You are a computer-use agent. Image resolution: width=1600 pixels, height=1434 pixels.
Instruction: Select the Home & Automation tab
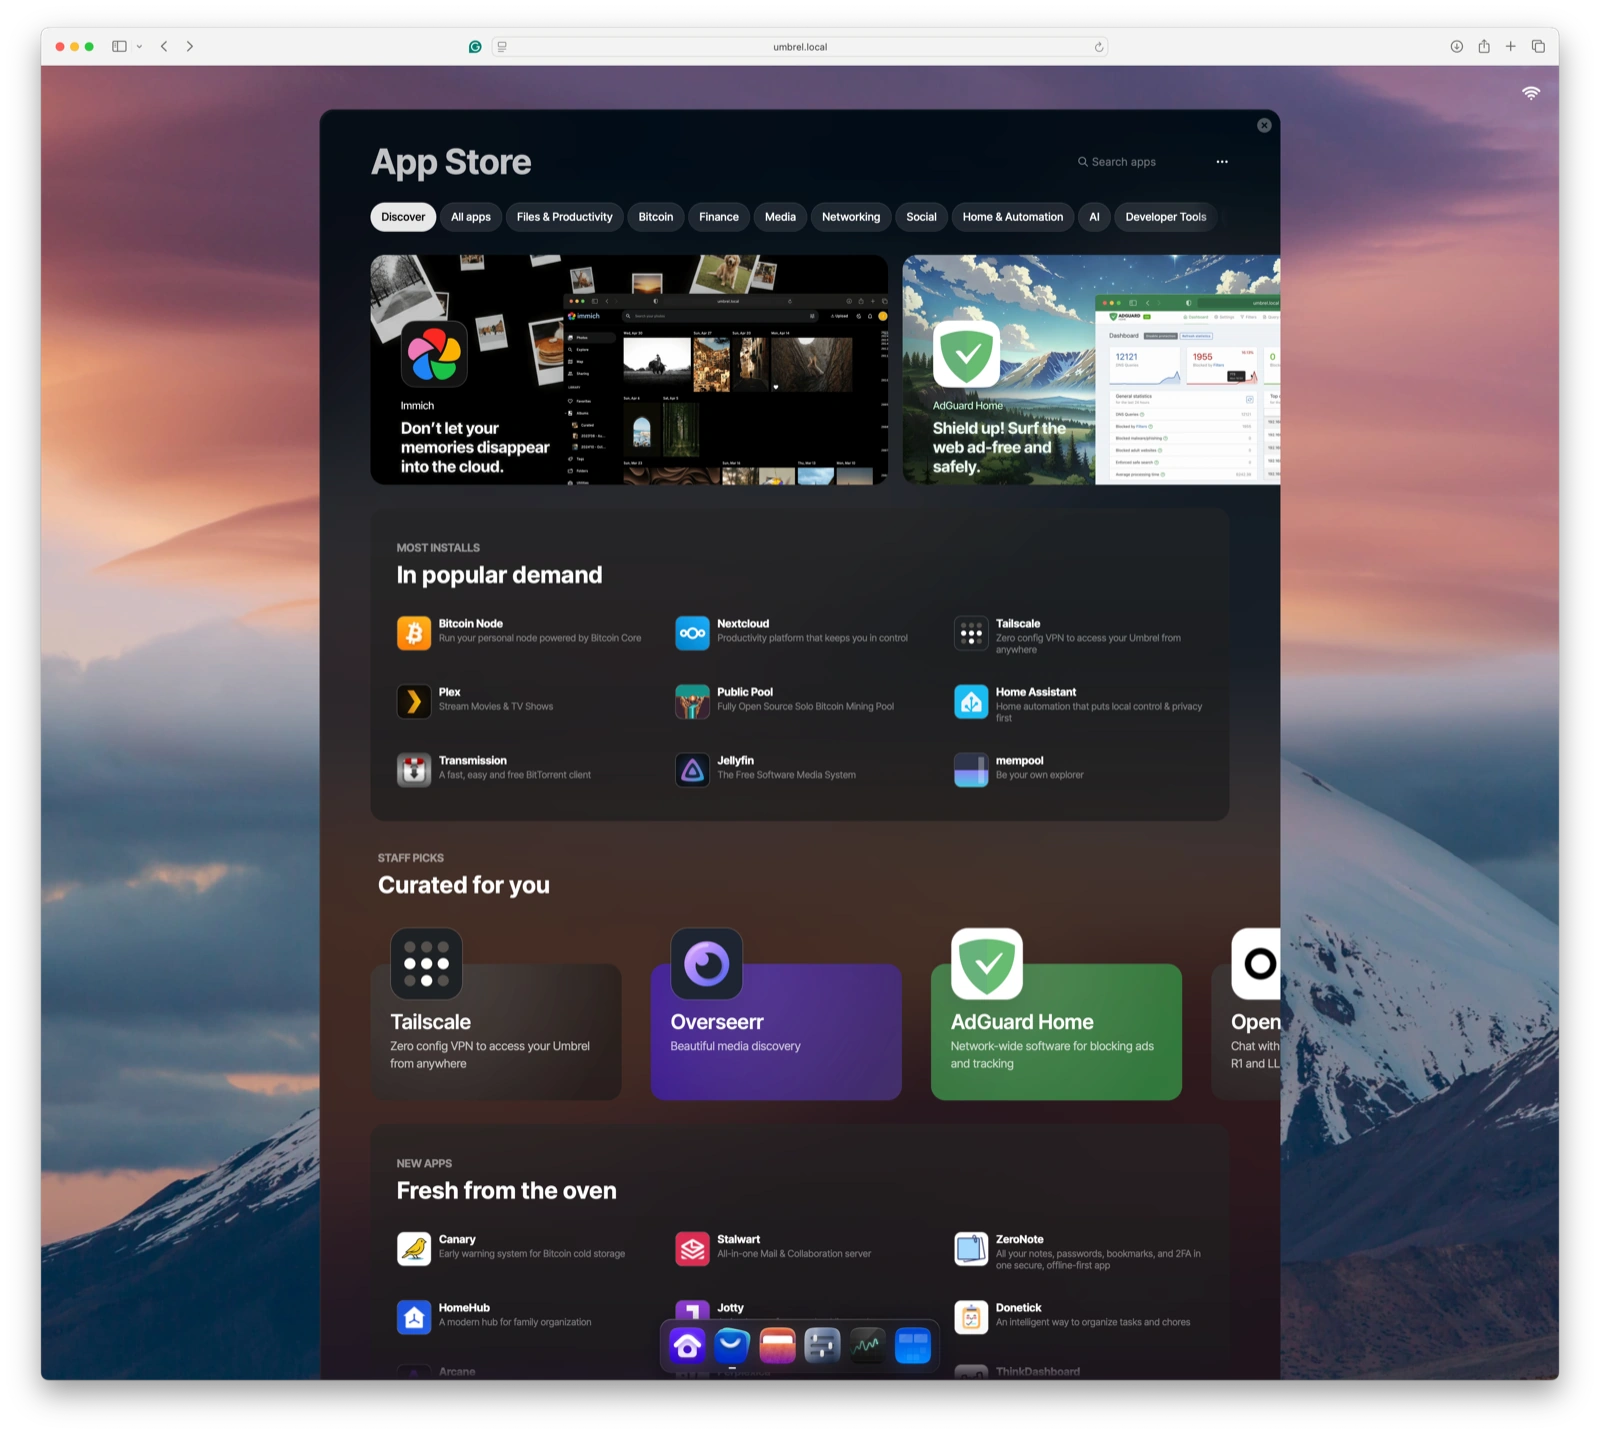tap(1013, 217)
